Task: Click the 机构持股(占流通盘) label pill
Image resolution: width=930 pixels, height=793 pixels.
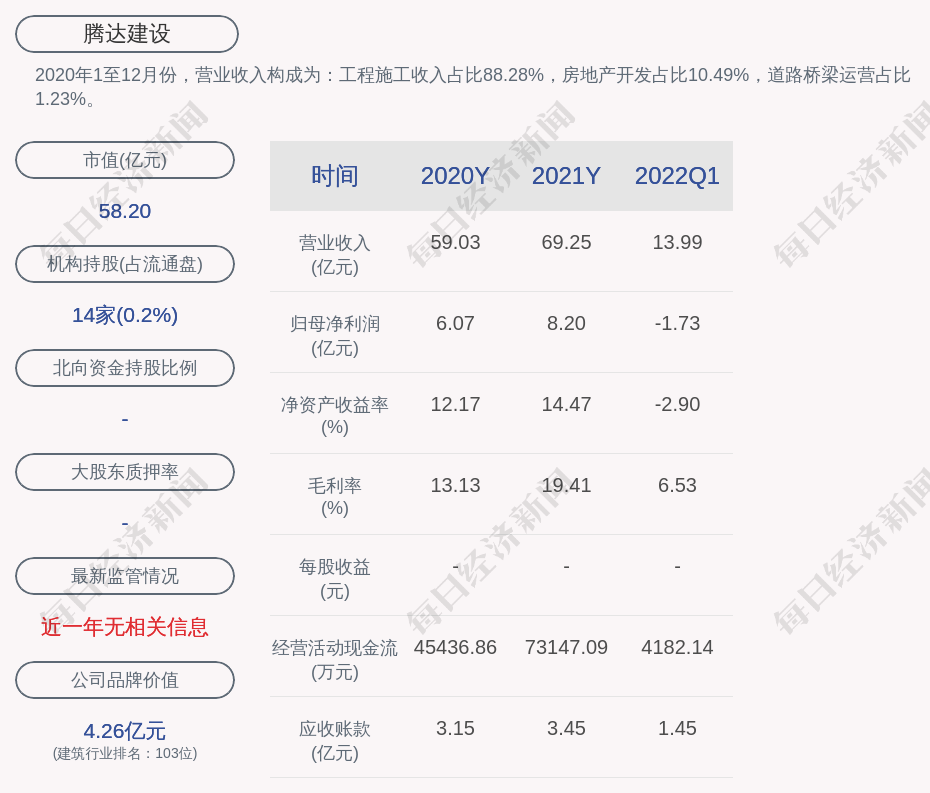Action: tap(125, 264)
